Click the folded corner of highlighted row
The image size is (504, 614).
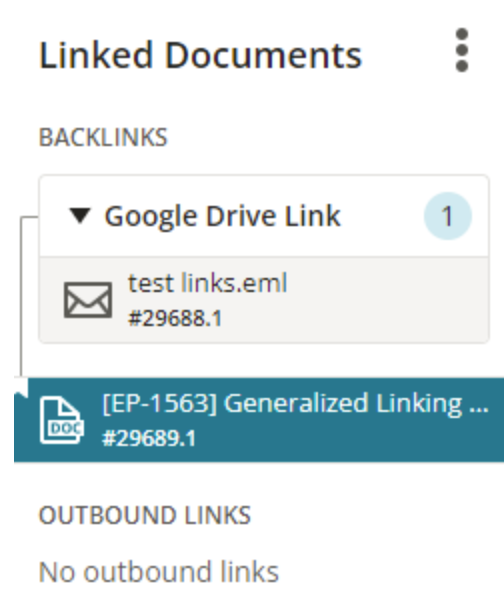[x=21, y=387]
